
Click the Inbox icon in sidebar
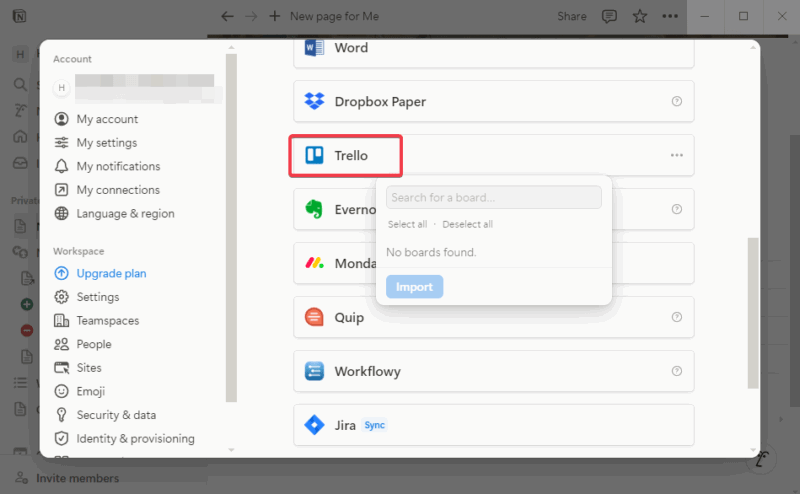(20, 163)
